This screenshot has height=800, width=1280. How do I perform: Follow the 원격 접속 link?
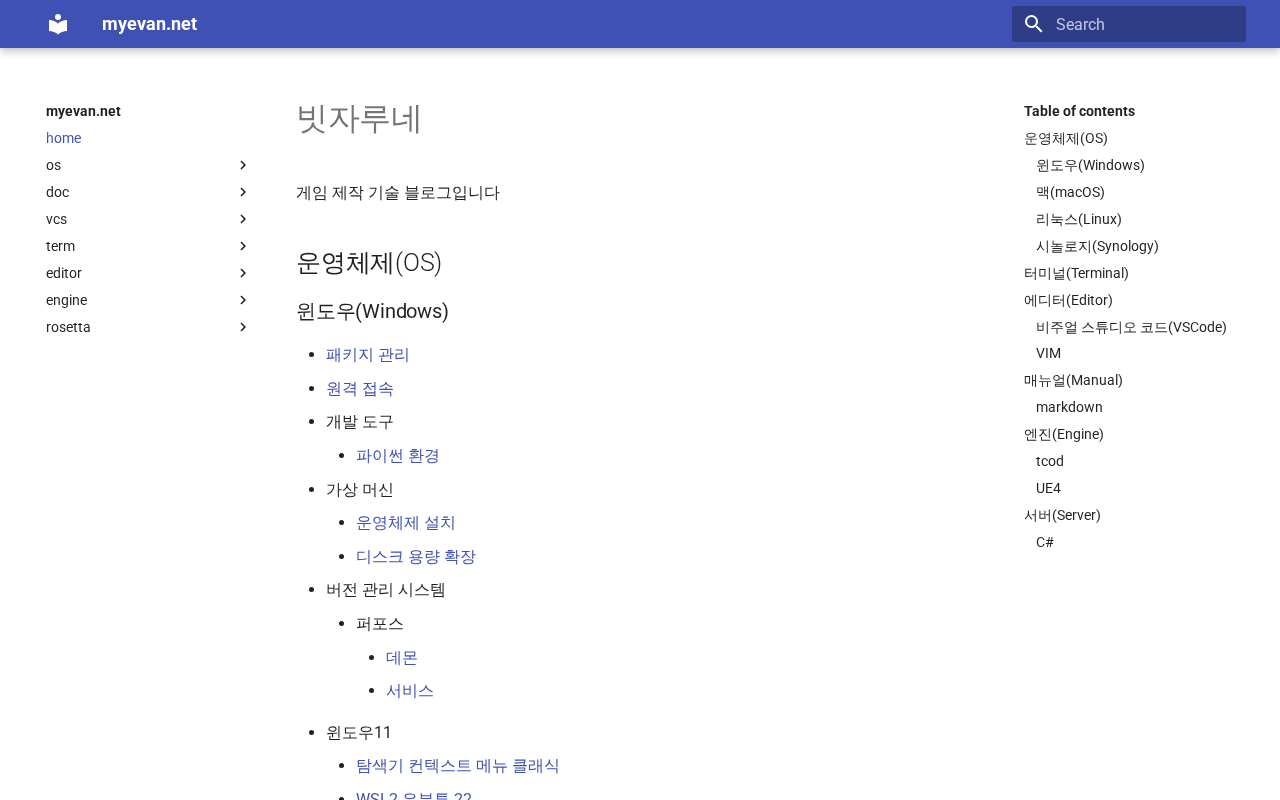(360, 388)
